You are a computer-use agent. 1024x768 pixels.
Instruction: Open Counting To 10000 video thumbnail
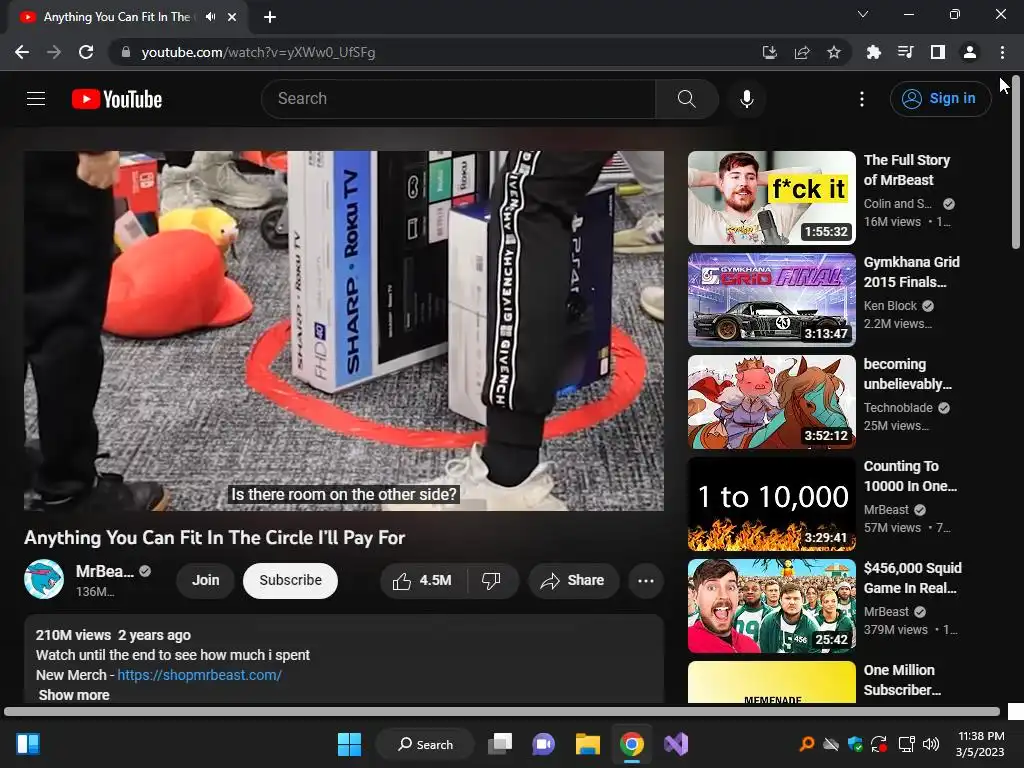(x=772, y=504)
